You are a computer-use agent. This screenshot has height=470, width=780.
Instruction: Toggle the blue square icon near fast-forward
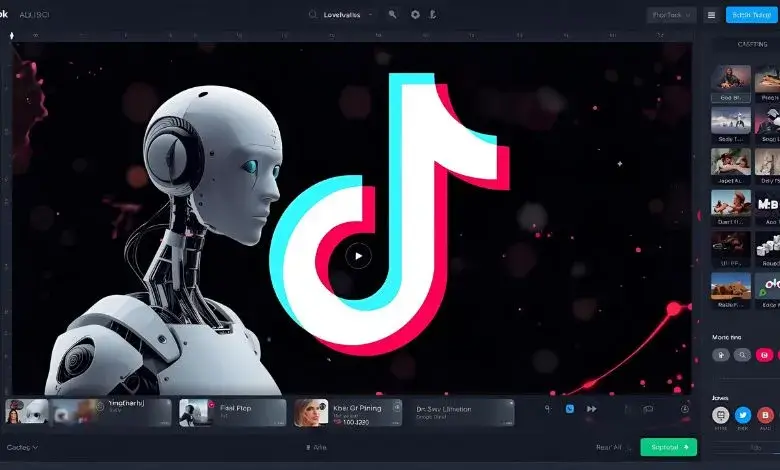[x=570, y=409]
